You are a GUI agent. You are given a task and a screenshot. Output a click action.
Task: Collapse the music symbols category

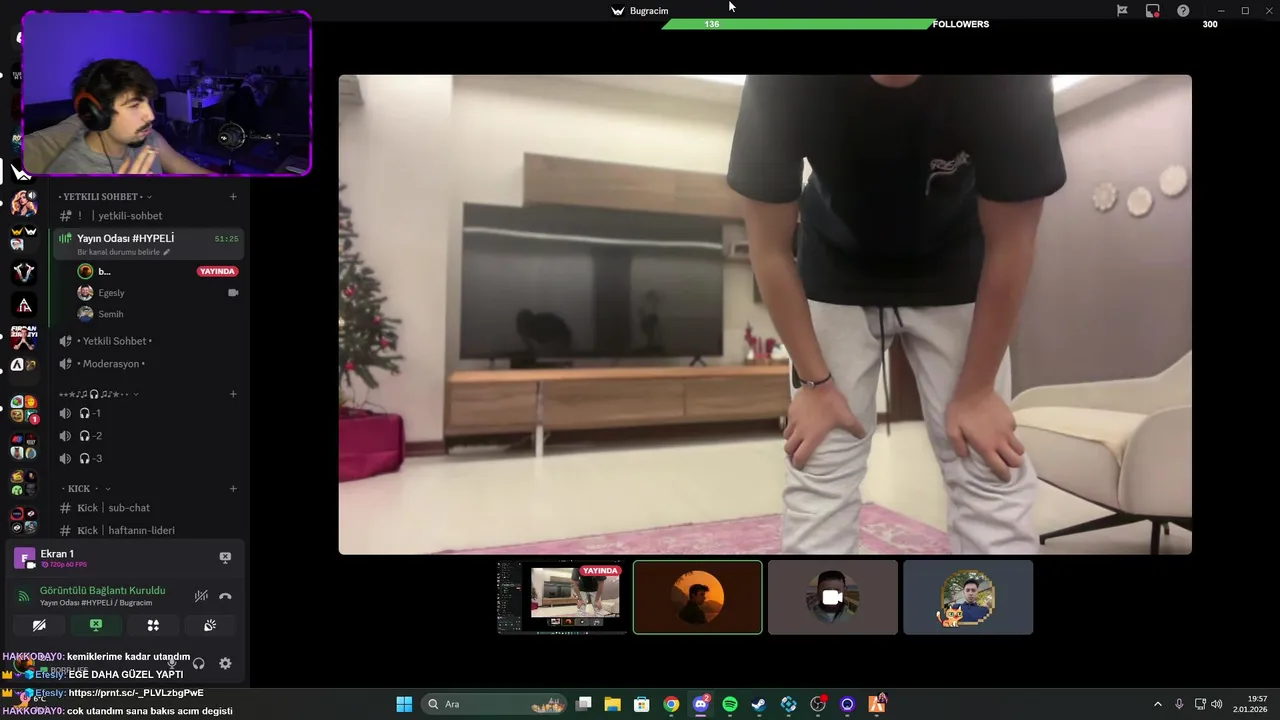98,394
